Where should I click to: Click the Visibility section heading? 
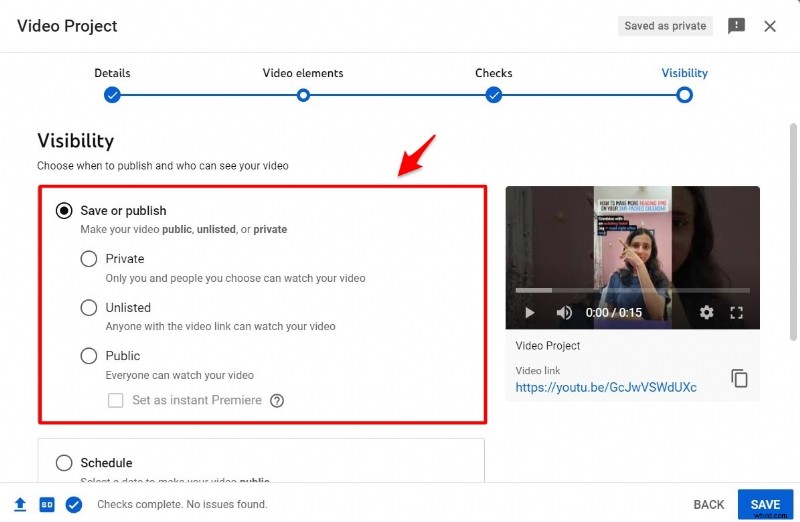pos(76,140)
